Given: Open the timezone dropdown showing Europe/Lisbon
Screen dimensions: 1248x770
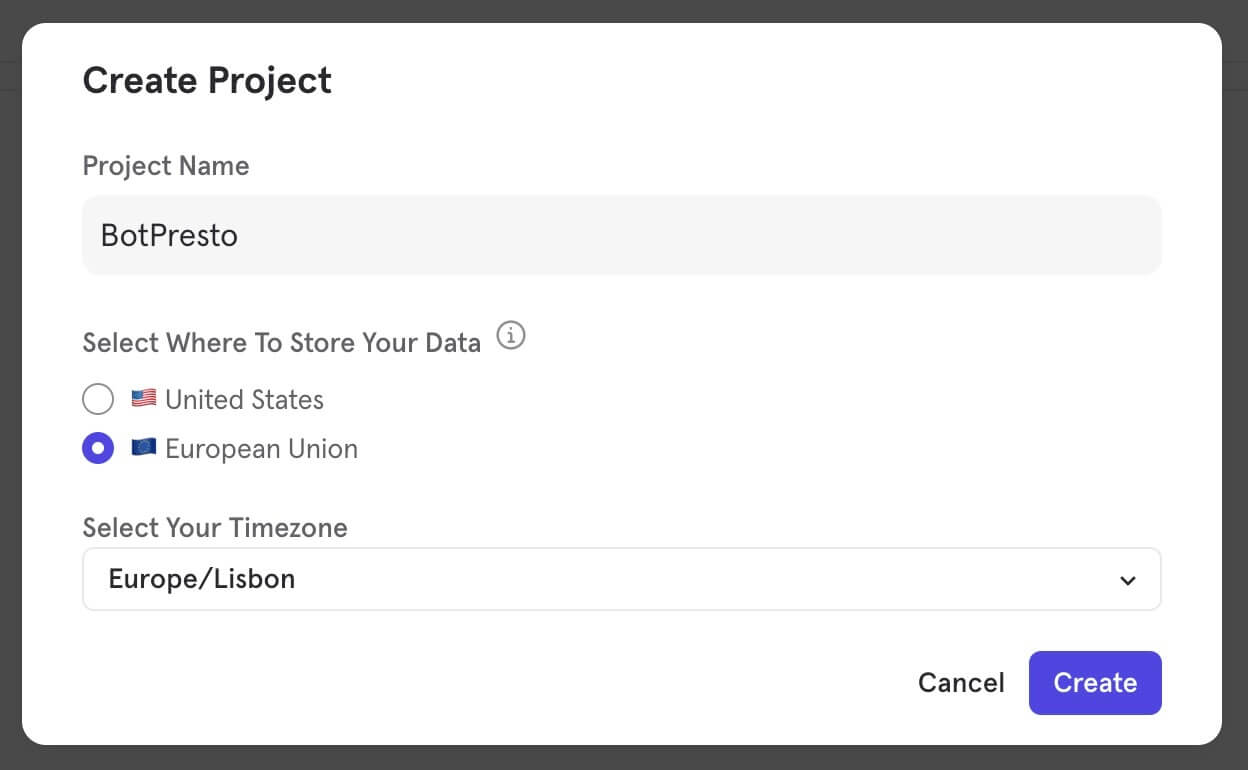Looking at the screenshot, I should [621, 579].
